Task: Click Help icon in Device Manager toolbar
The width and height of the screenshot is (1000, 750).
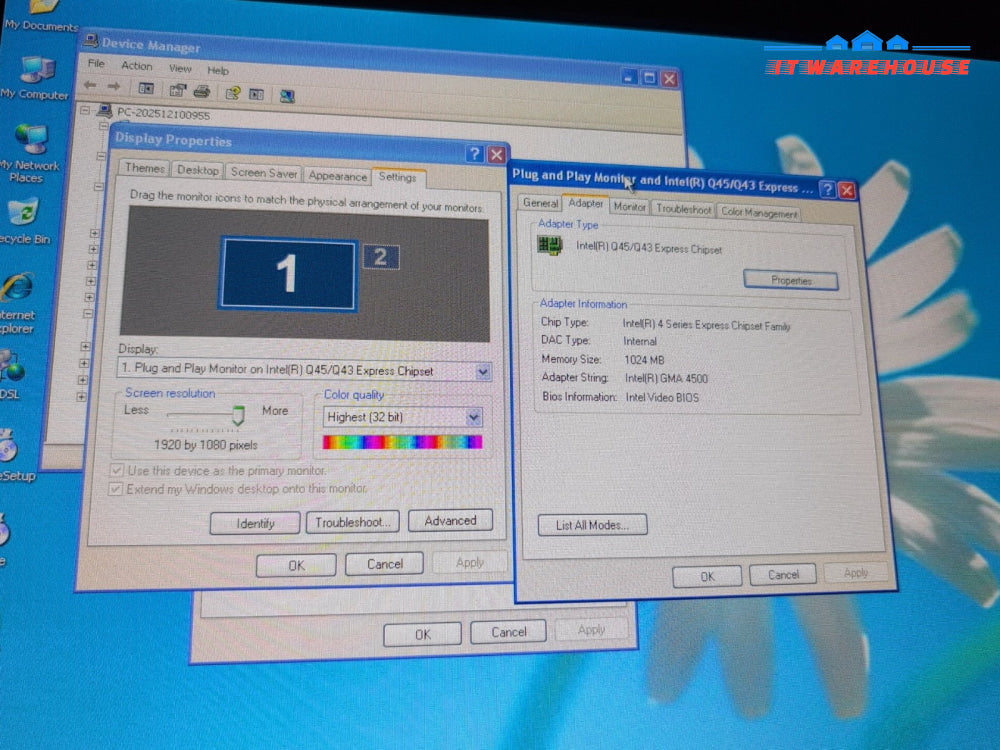Action: pos(233,93)
